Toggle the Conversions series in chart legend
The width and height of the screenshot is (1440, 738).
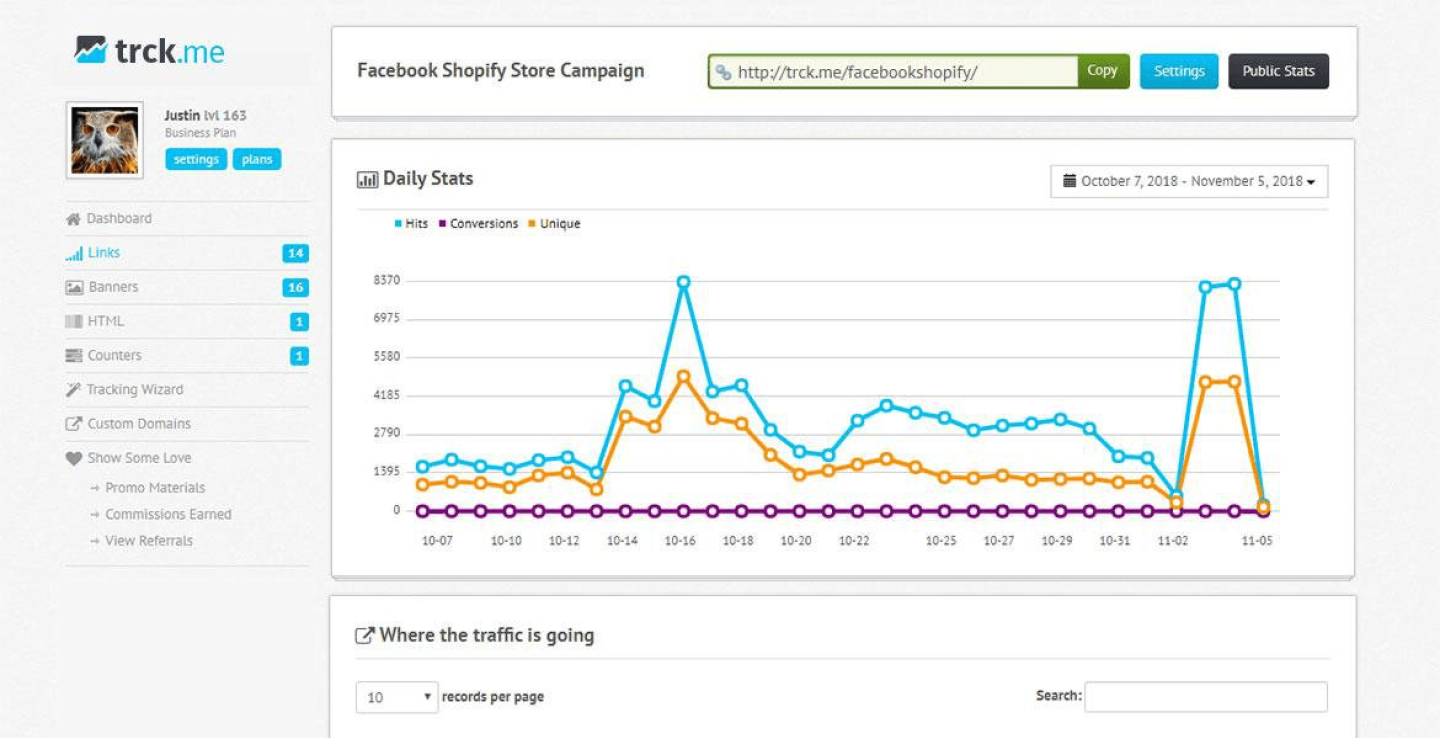click(478, 224)
